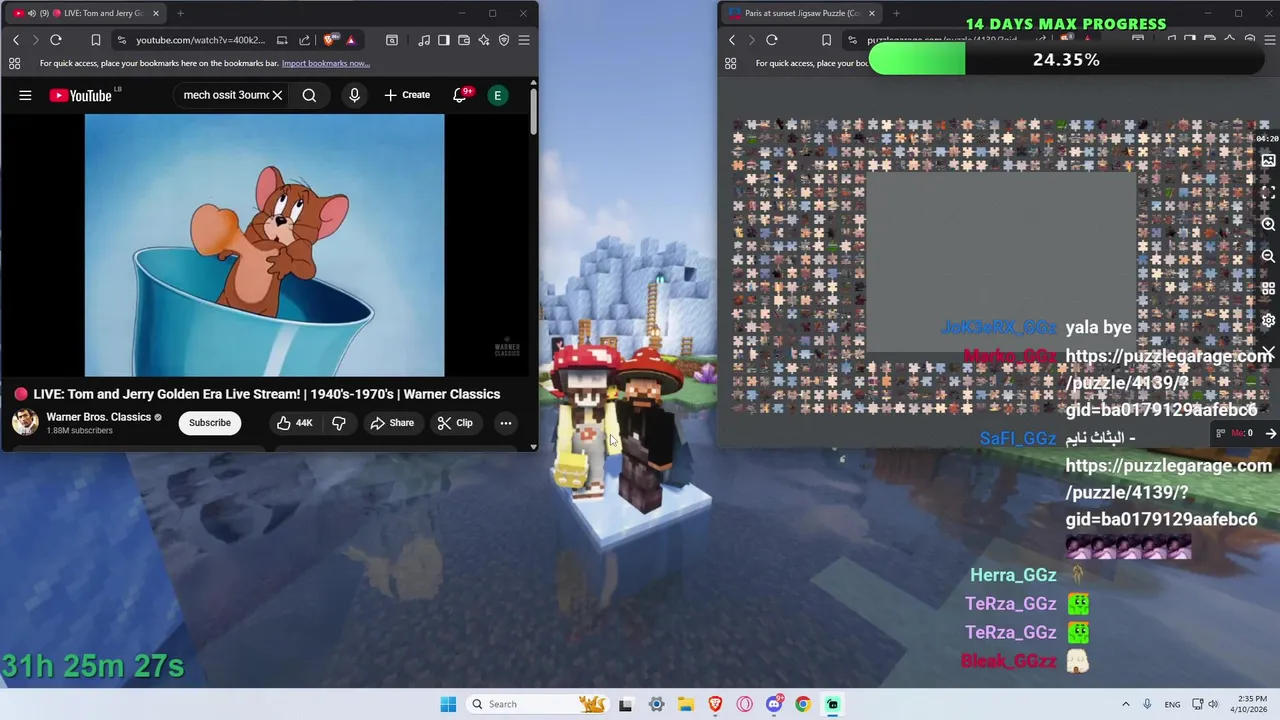Open Warner Bros. Classics channel avatar

25,422
